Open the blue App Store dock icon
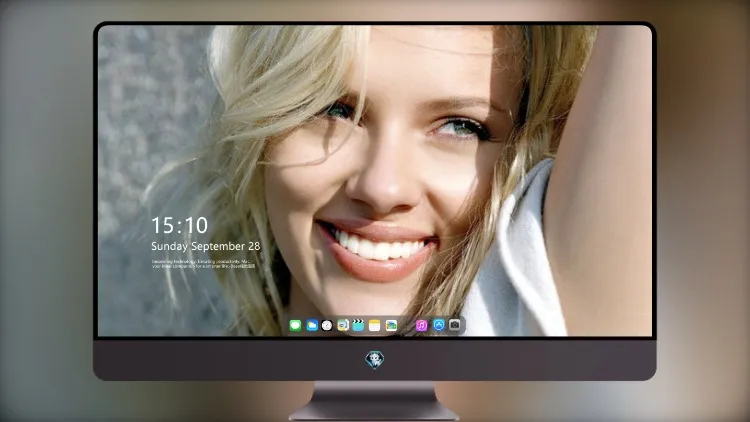750x422 pixels. coord(439,325)
